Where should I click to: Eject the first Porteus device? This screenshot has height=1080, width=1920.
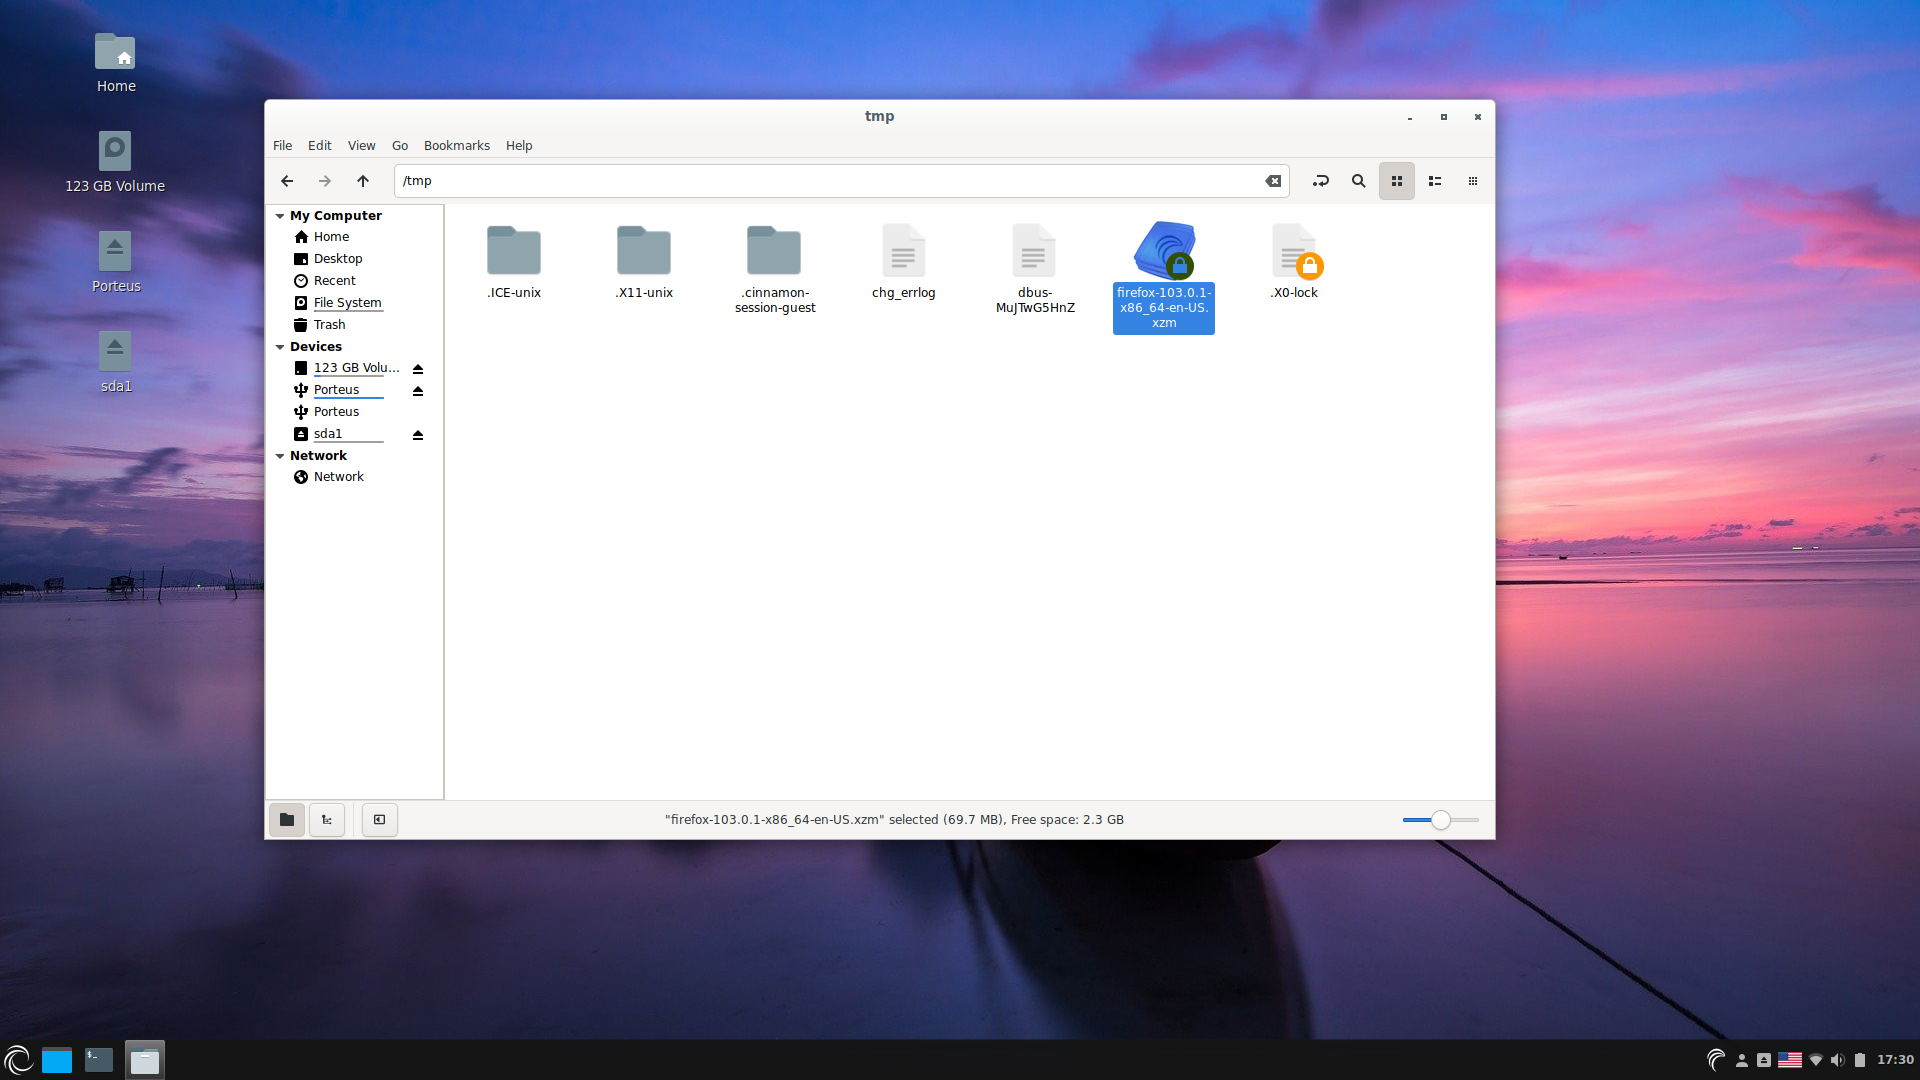[418, 391]
